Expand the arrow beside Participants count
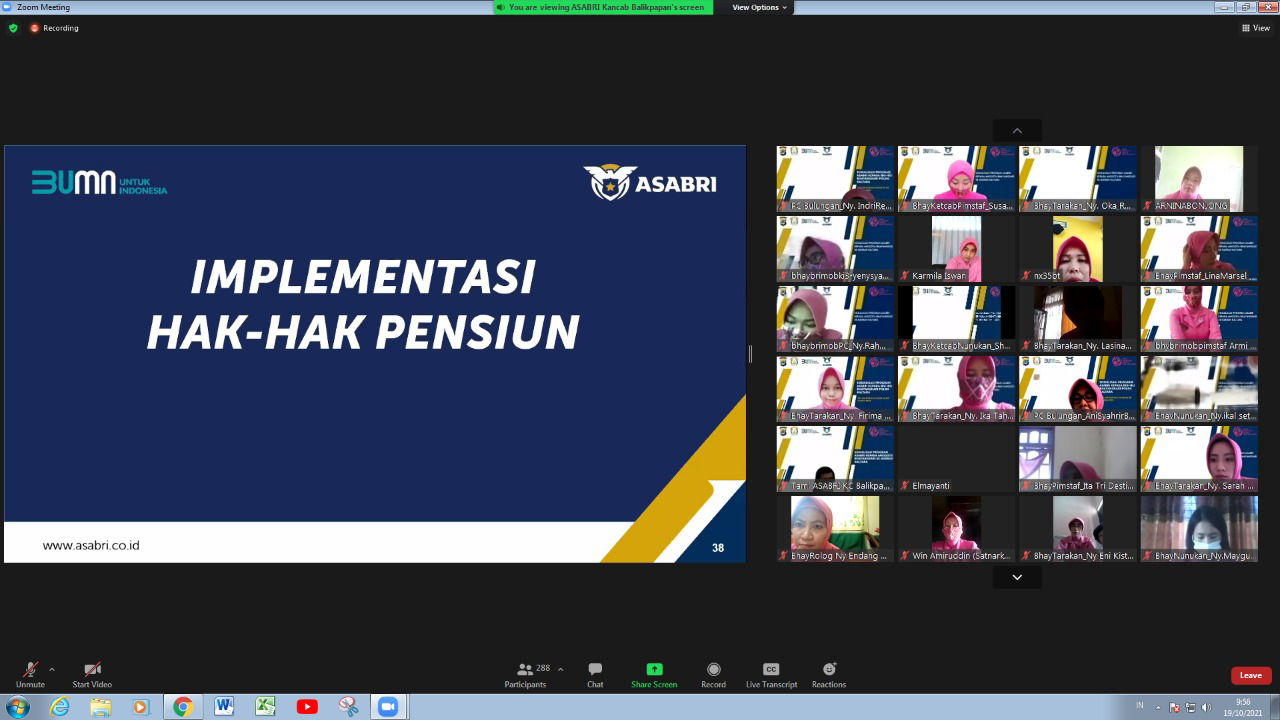 click(x=560, y=669)
